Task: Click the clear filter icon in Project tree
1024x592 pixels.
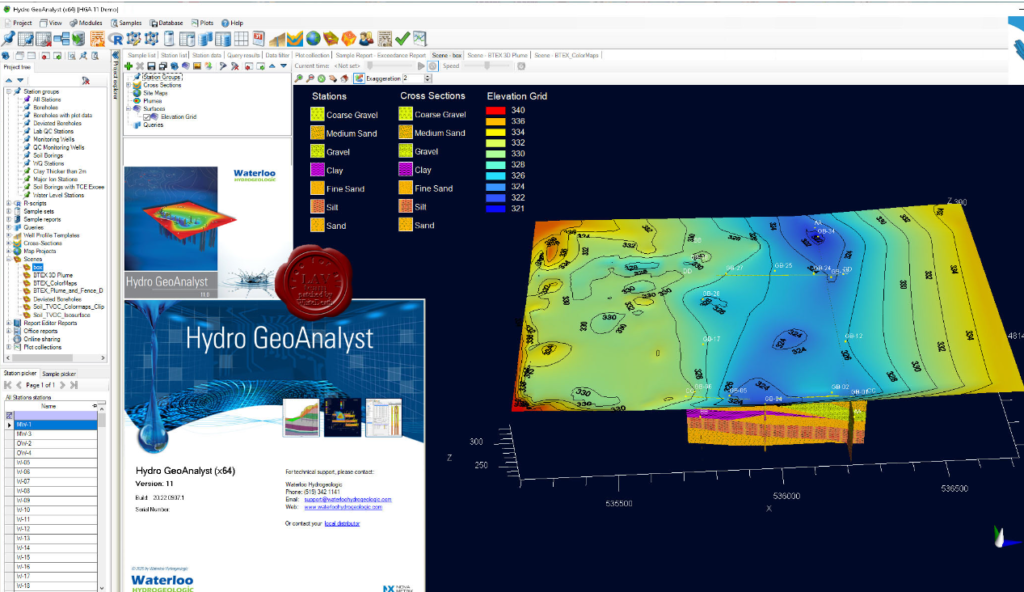Action: (86, 80)
